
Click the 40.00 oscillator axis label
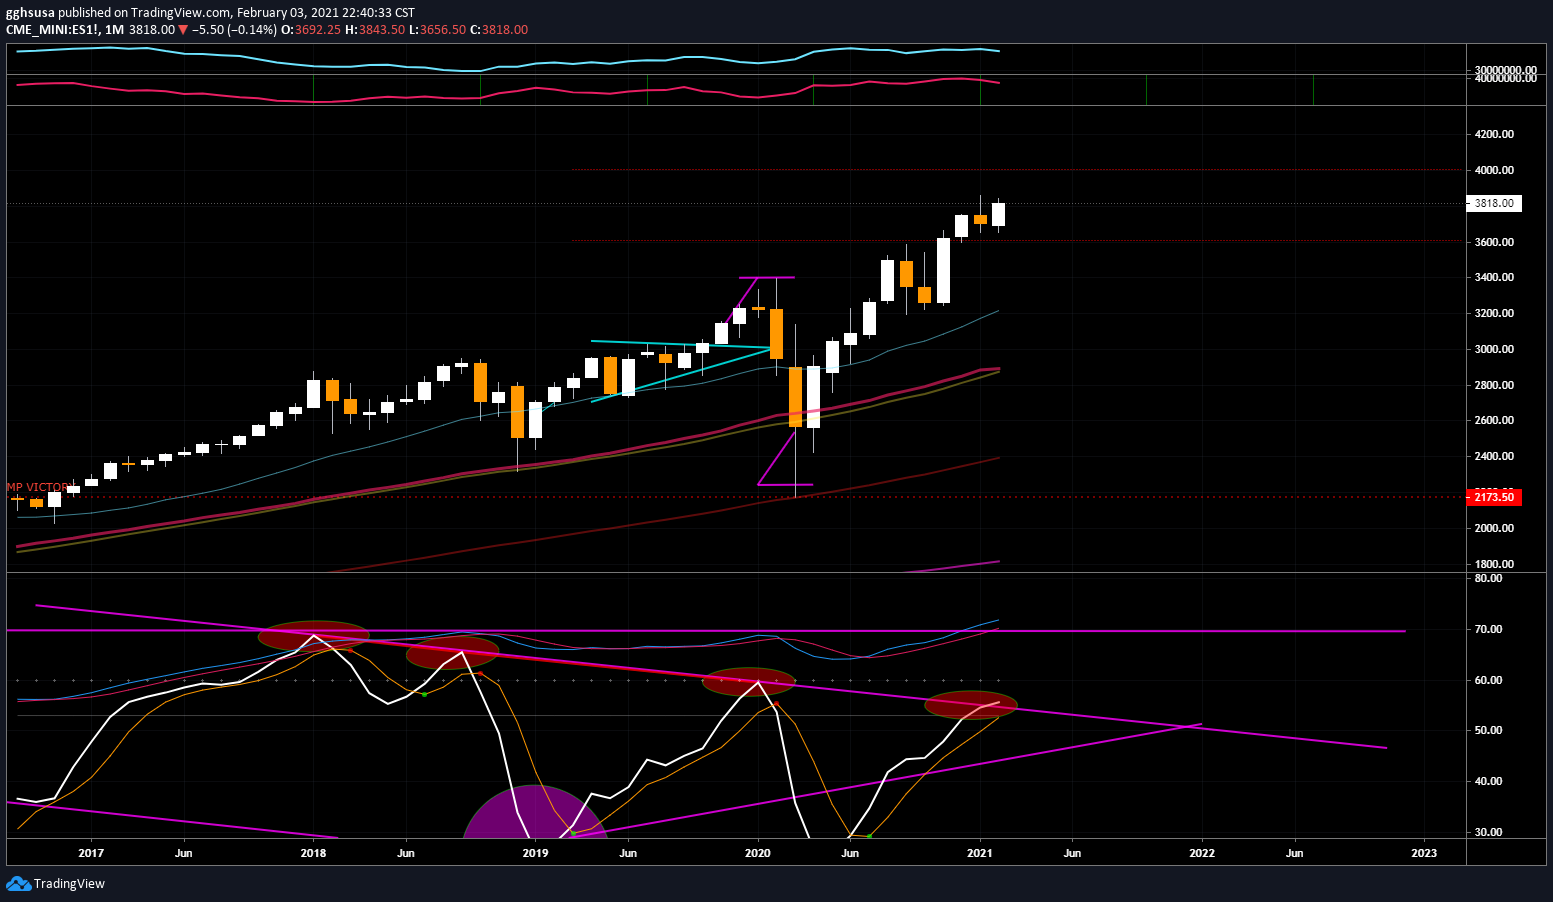click(x=1488, y=781)
